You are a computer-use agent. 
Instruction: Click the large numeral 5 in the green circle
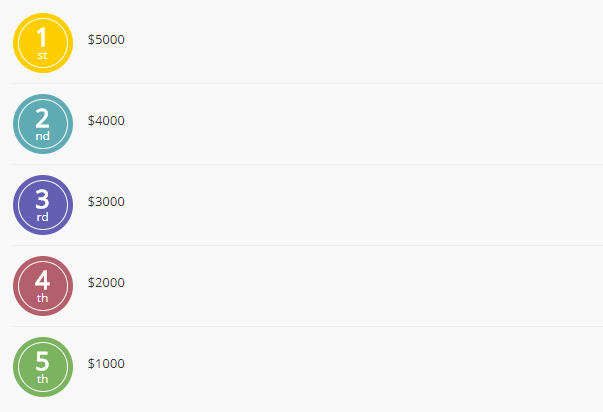pos(42,360)
